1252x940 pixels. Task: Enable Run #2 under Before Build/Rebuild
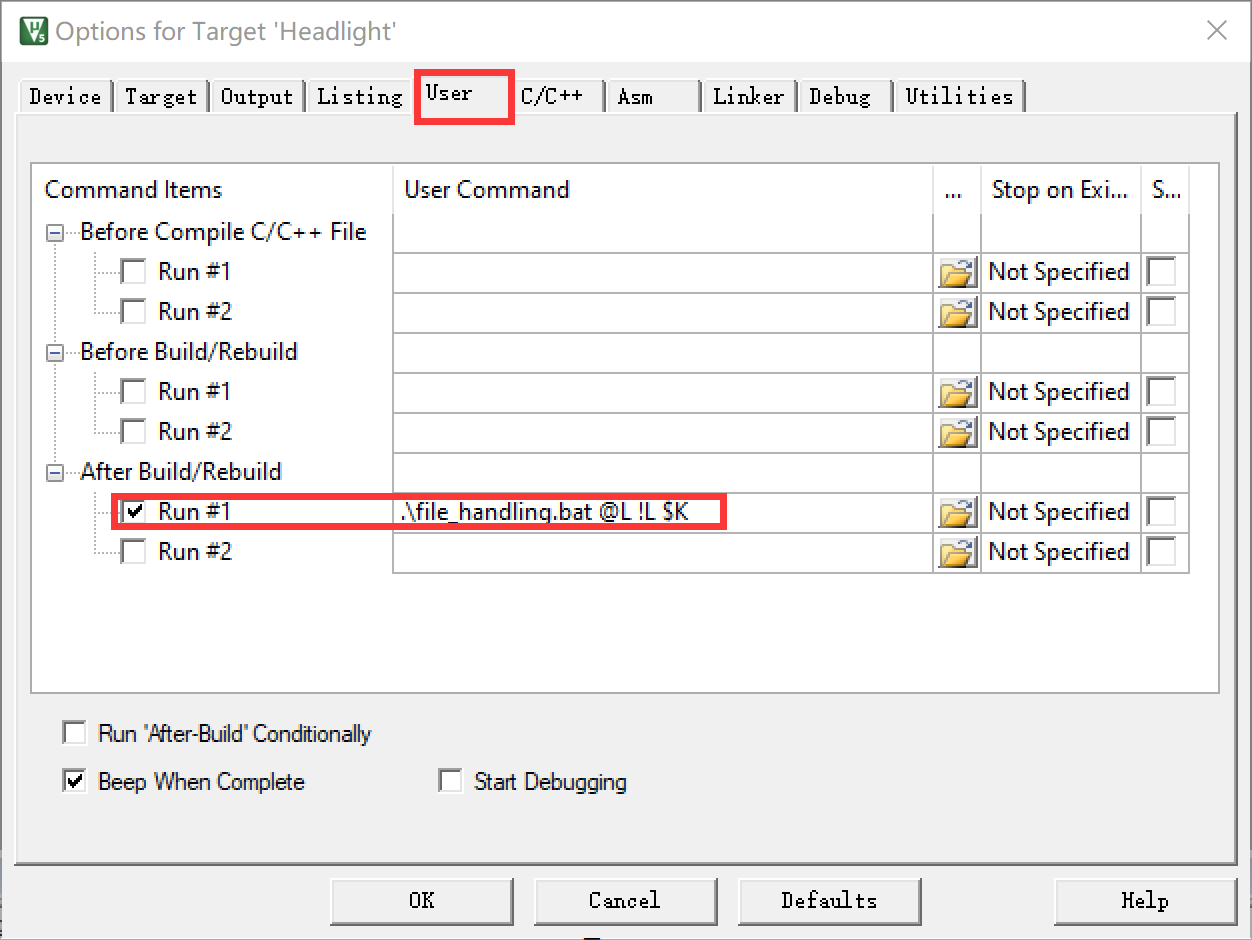pos(133,432)
